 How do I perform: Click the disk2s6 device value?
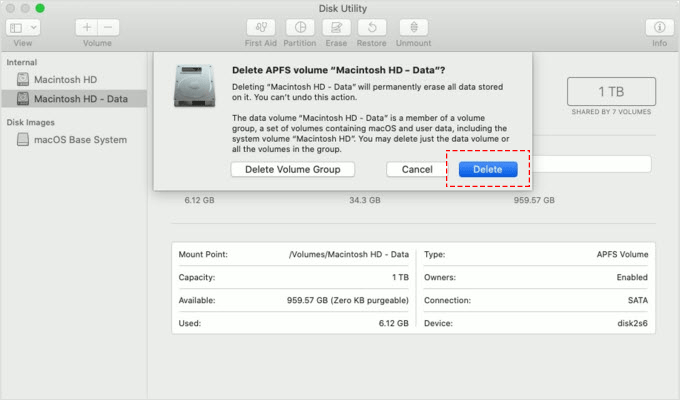pos(632,323)
